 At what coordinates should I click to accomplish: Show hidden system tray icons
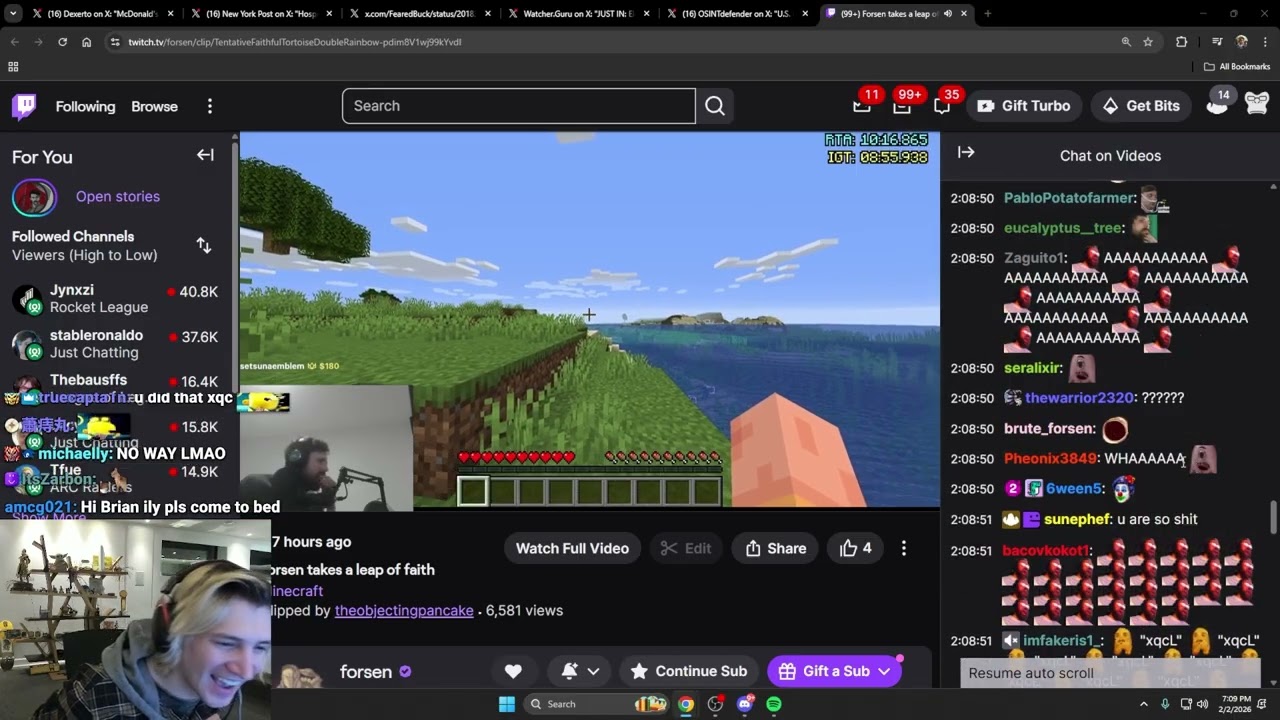click(1144, 704)
